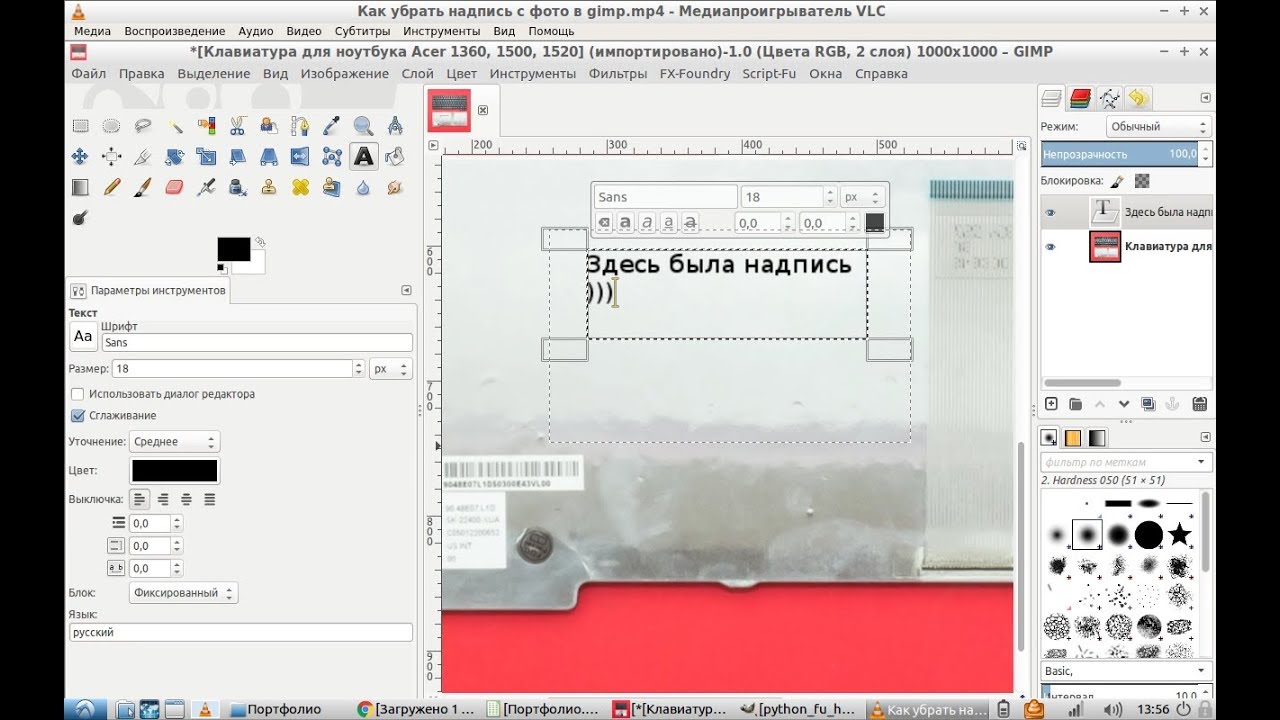Hide the text layer via its eye icon

click(1050, 212)
